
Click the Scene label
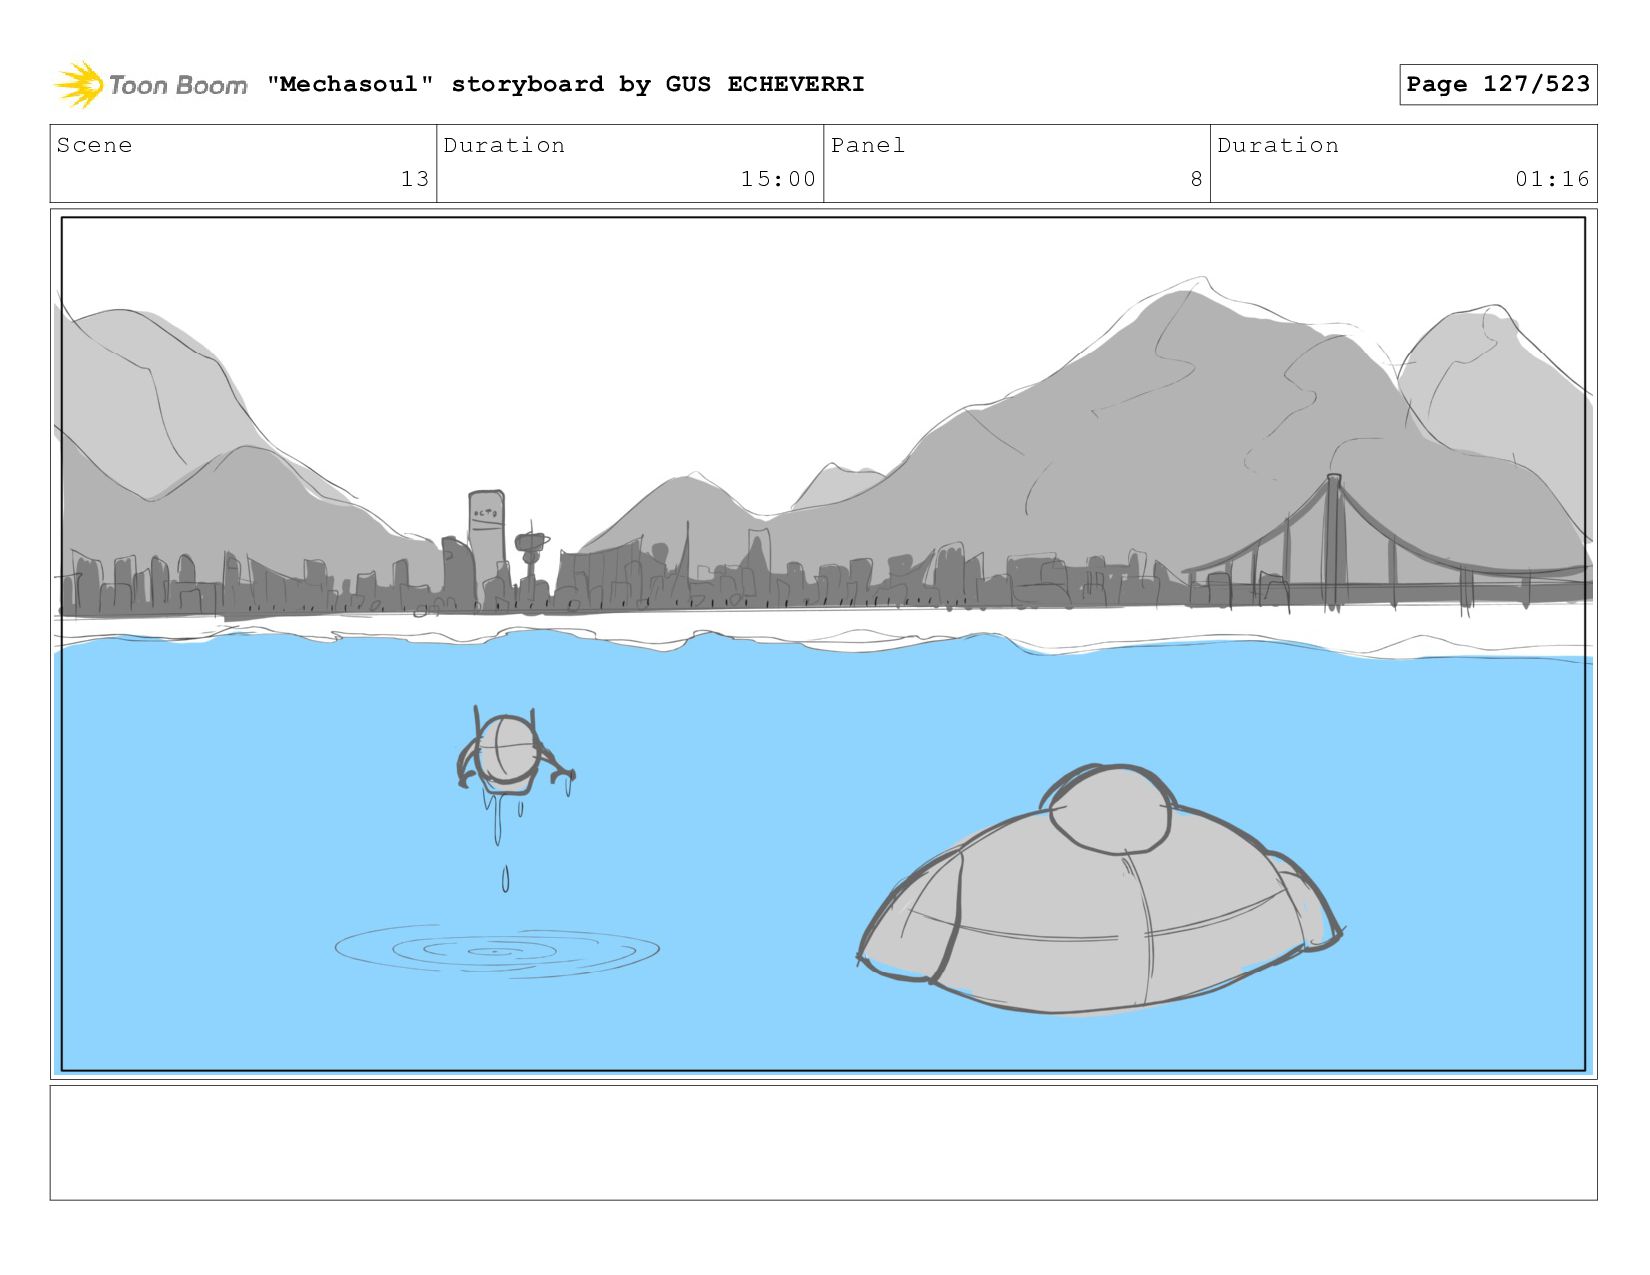pyautogui.click(x=94, y=145)
